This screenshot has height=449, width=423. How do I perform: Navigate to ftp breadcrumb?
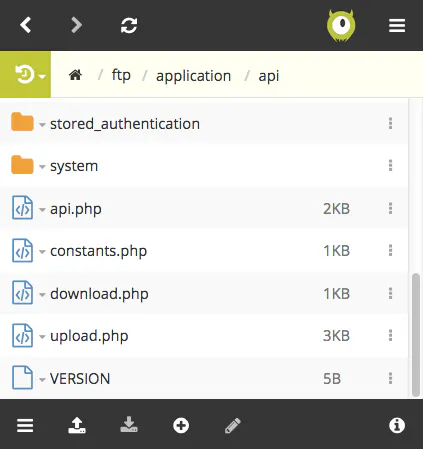pyautogui.click(x=121, y=75)
